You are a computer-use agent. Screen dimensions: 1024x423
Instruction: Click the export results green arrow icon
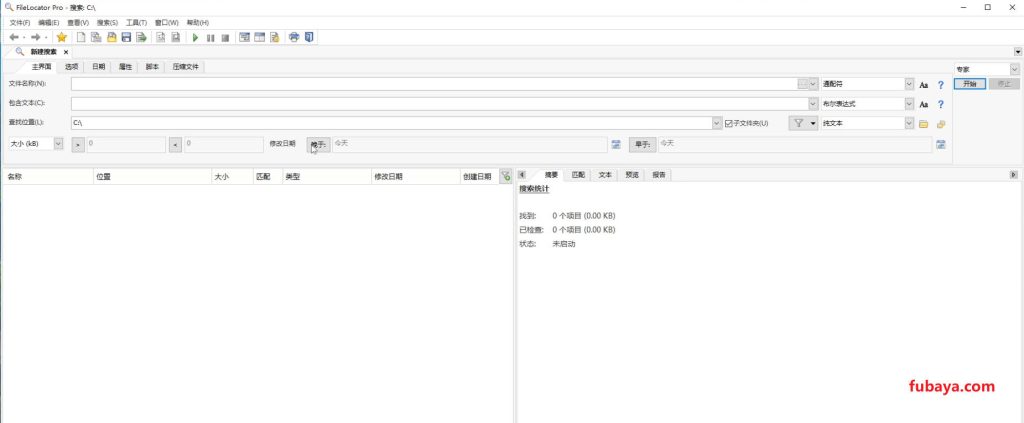coord(141,37)
